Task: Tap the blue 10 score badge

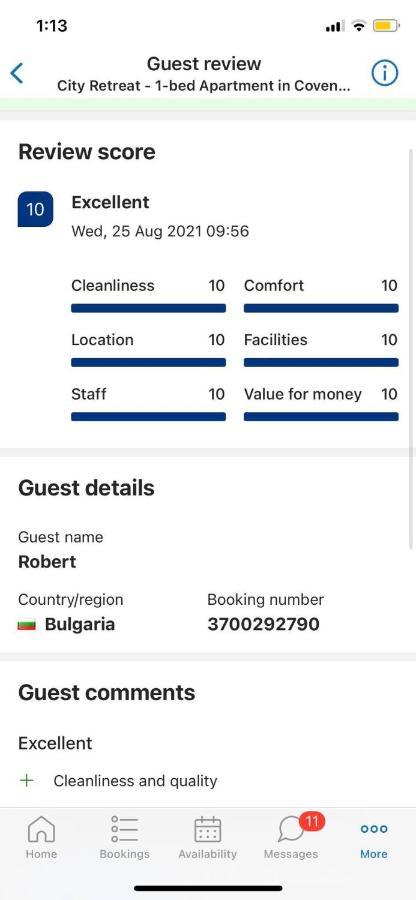Action: pyautogui.click(x=36, y=209)
